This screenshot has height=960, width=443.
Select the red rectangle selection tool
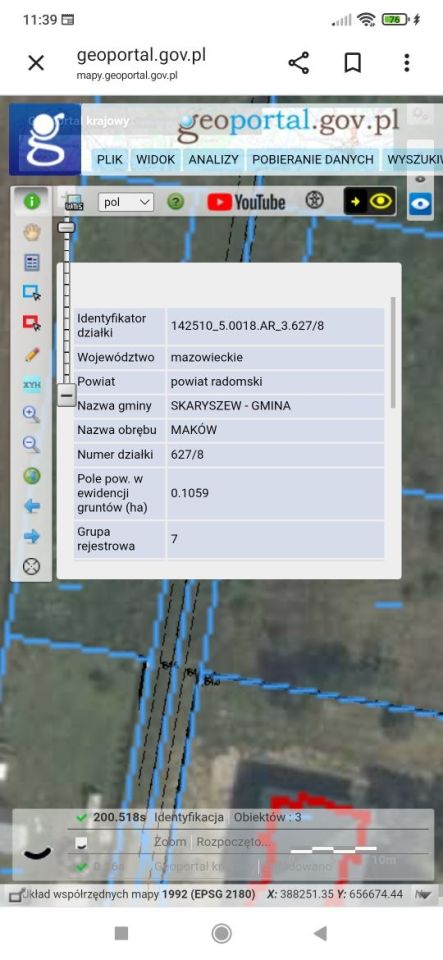(x=32, y=323)
